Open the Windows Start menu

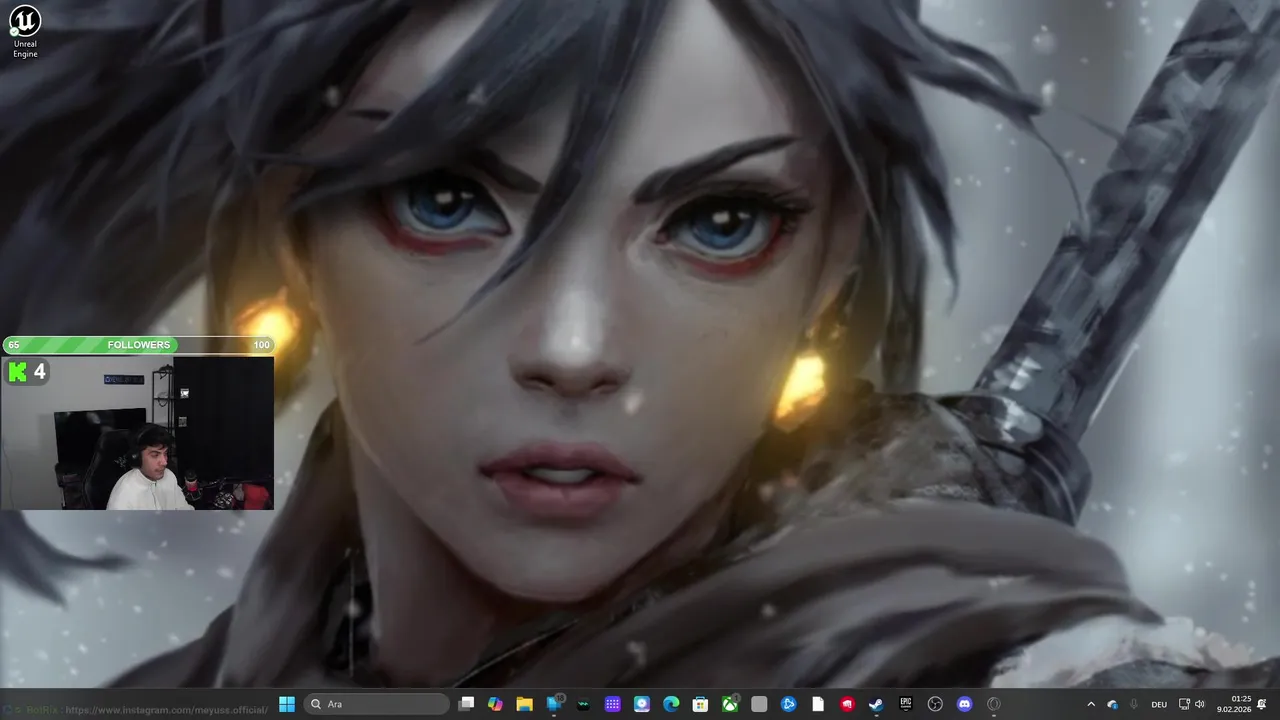pos(287,704)
